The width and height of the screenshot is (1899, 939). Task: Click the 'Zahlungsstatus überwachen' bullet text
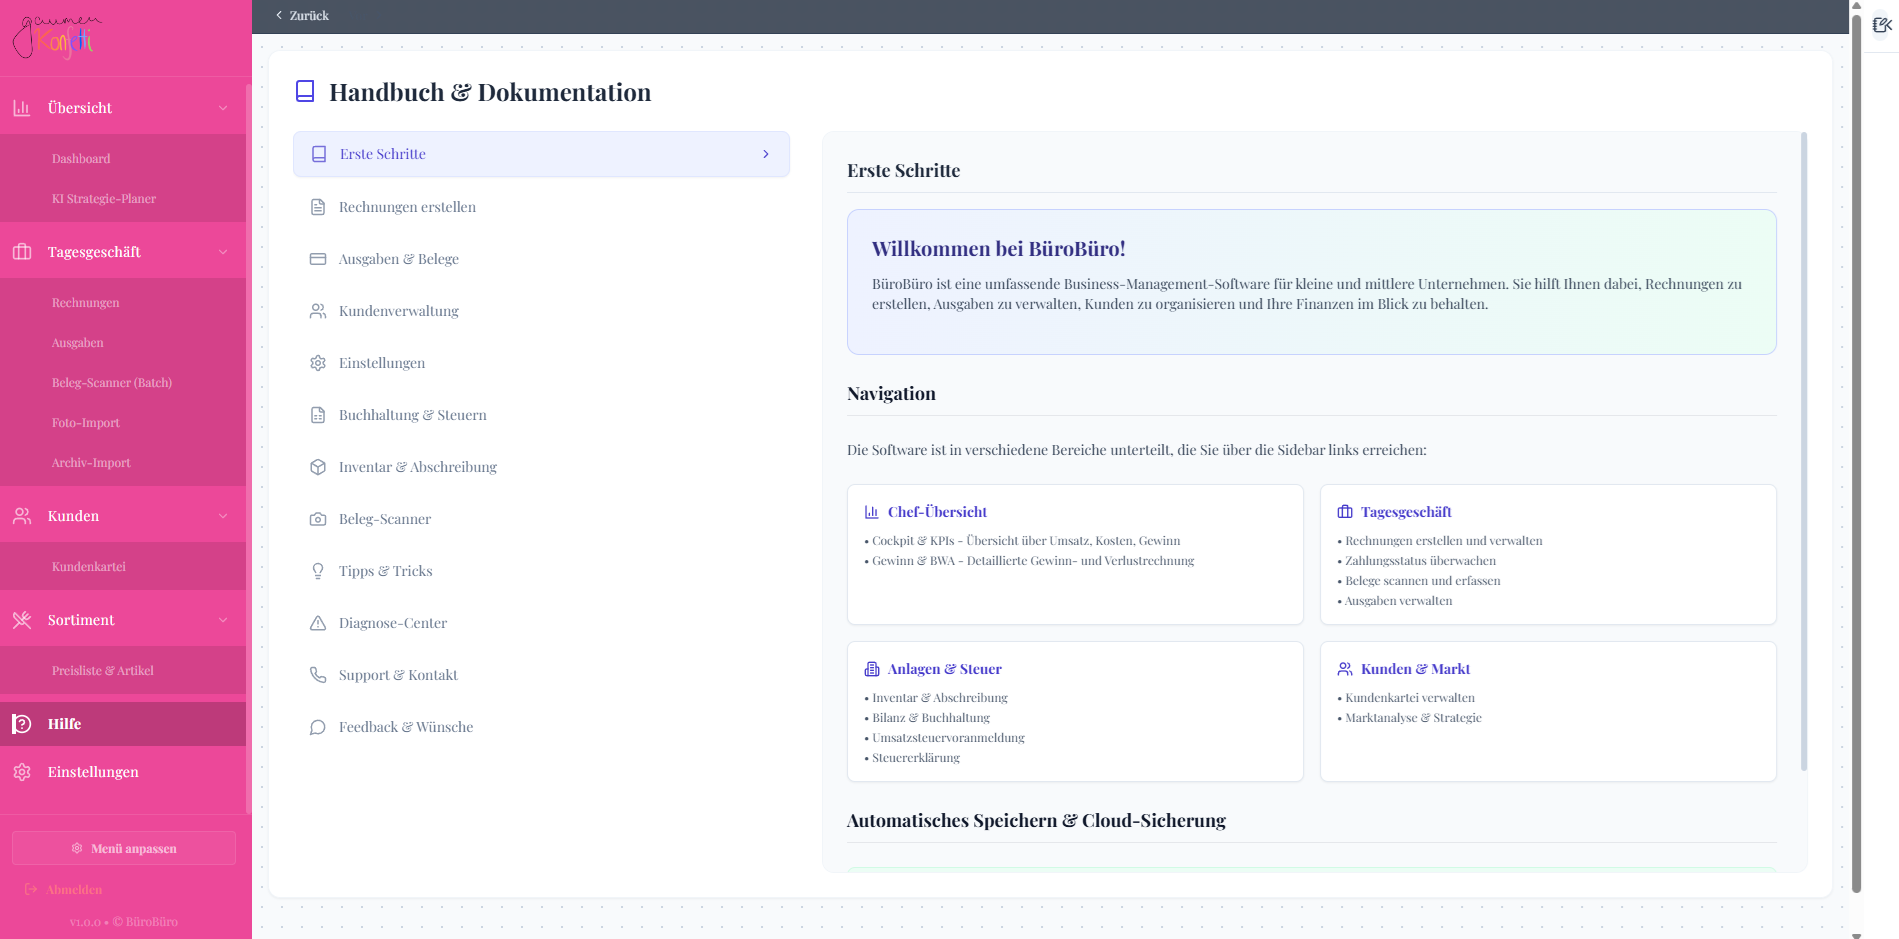click(x=1420, y=561)
